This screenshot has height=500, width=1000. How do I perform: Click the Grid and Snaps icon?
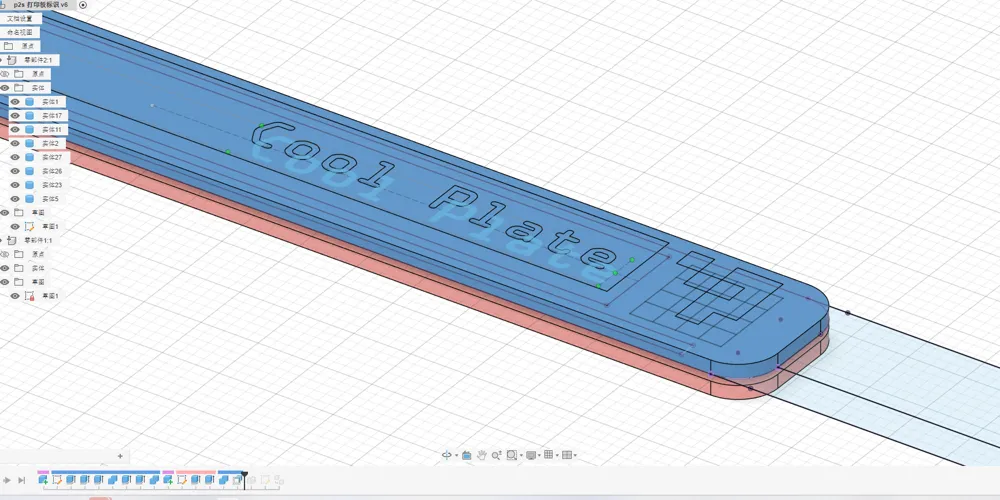548,455
